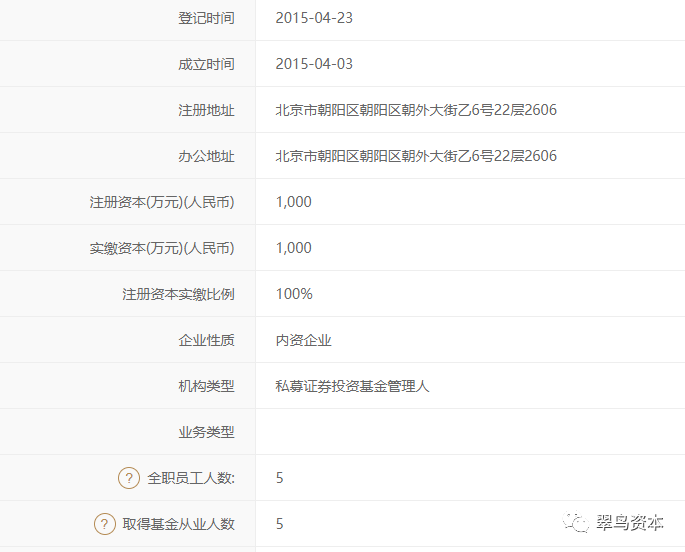The height and width of the screenshot is (552, 685).
Task: Click the 1,000 value in the 注册资本 row
Action: [294, 202]
